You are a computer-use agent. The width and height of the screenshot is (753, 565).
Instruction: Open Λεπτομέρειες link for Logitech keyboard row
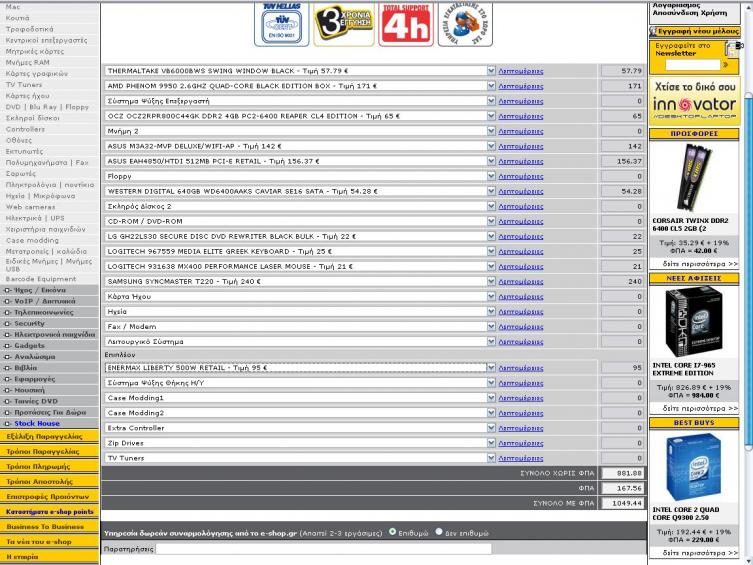521,252
